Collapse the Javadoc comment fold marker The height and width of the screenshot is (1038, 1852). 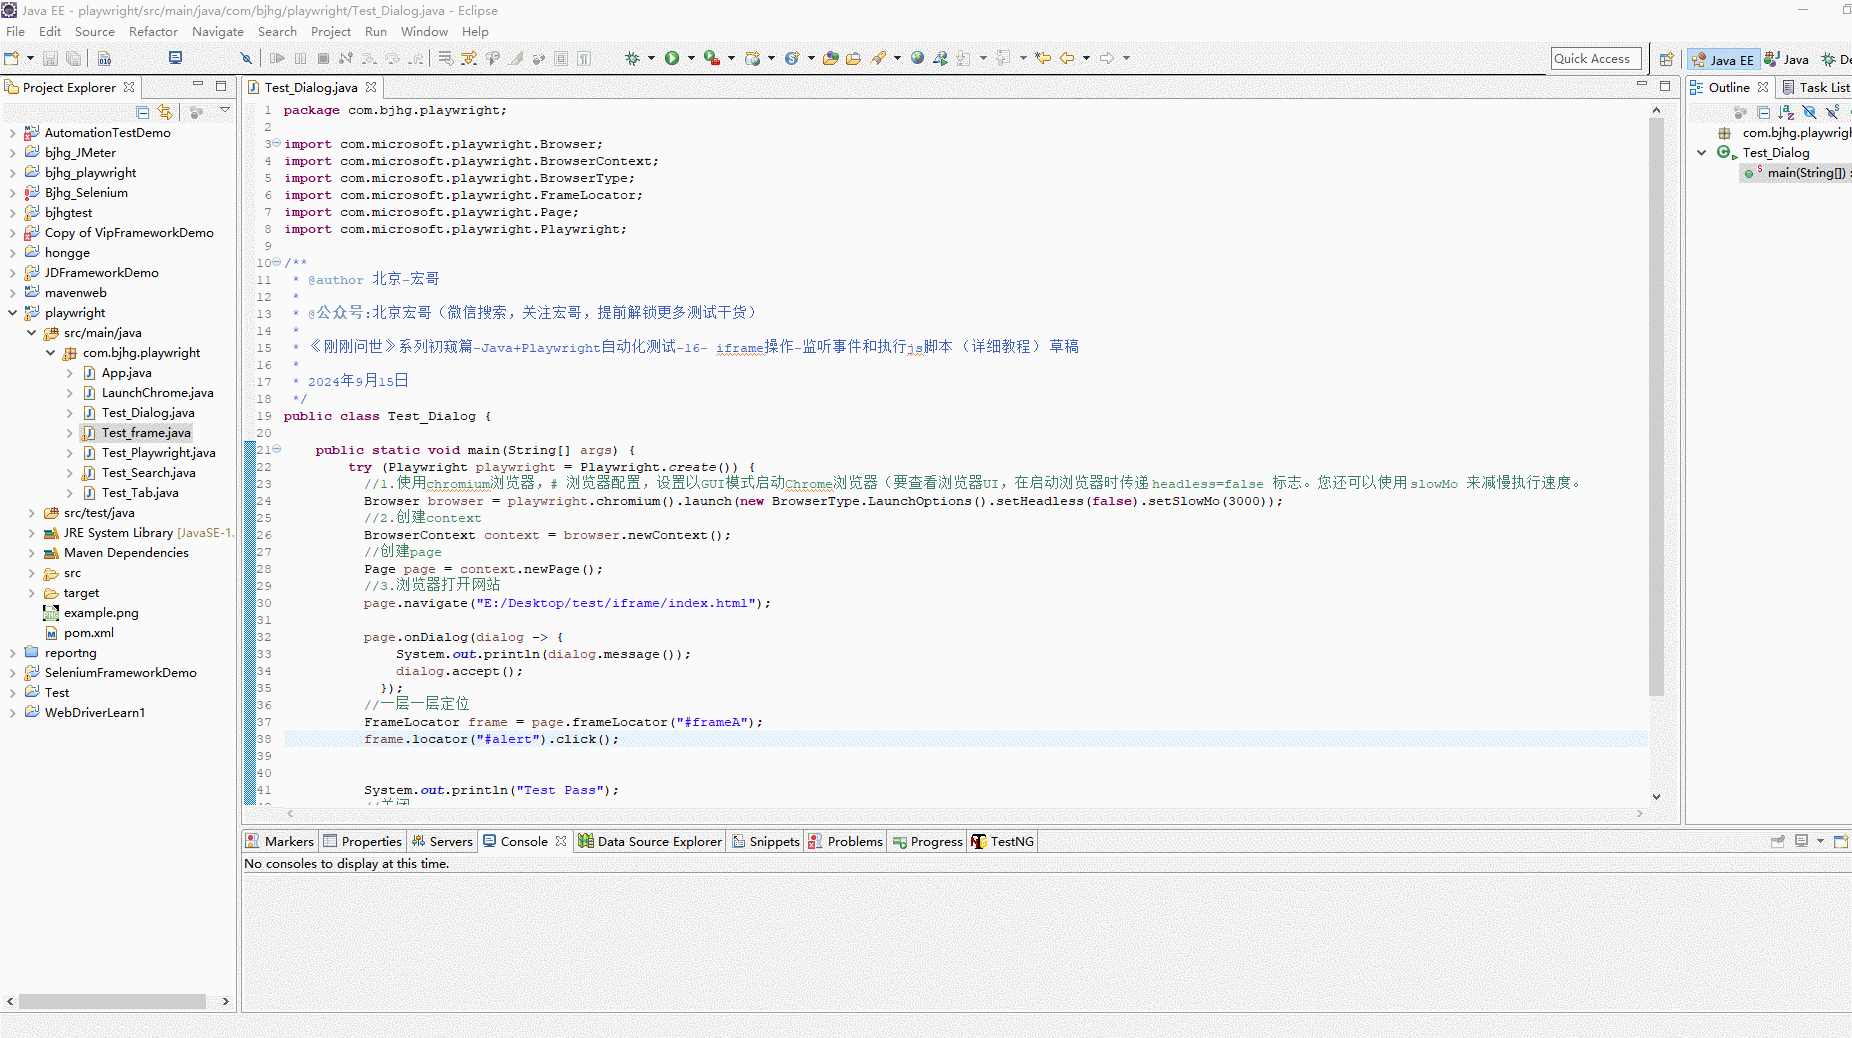276,263
